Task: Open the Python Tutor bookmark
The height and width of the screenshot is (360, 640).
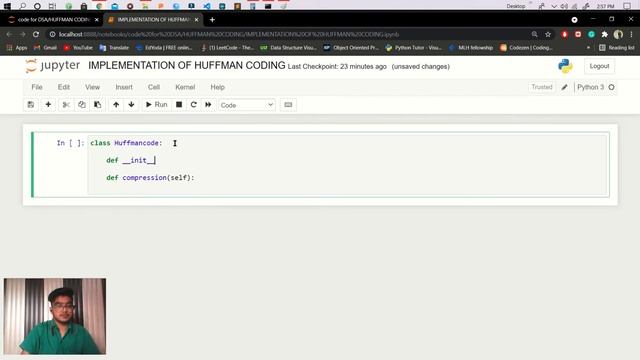Action: 413,48
